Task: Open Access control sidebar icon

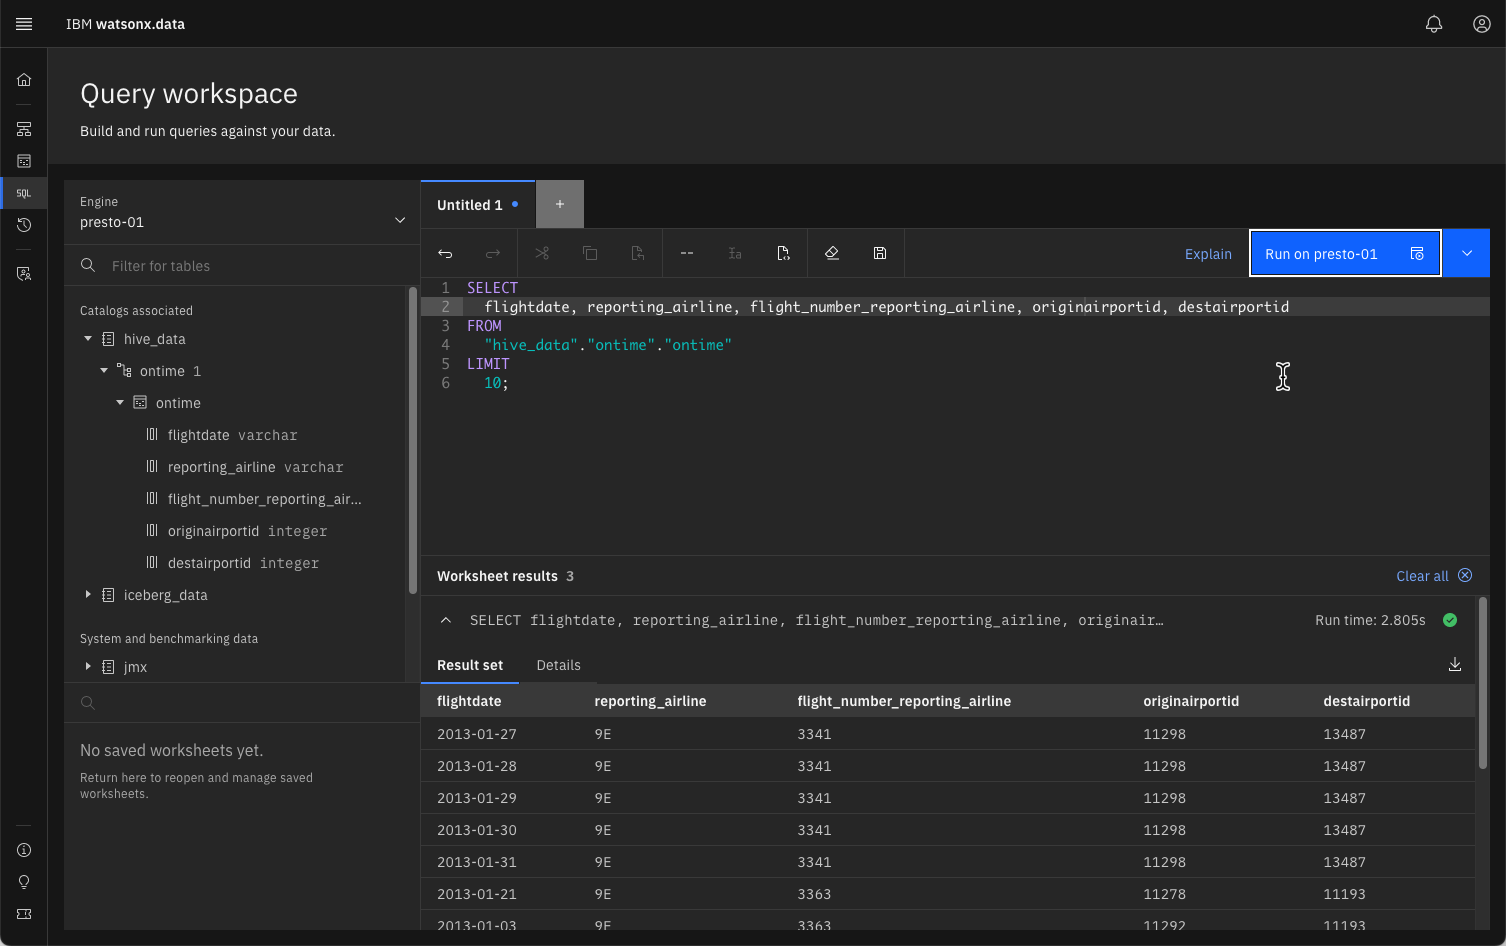Action: (24, 273)
